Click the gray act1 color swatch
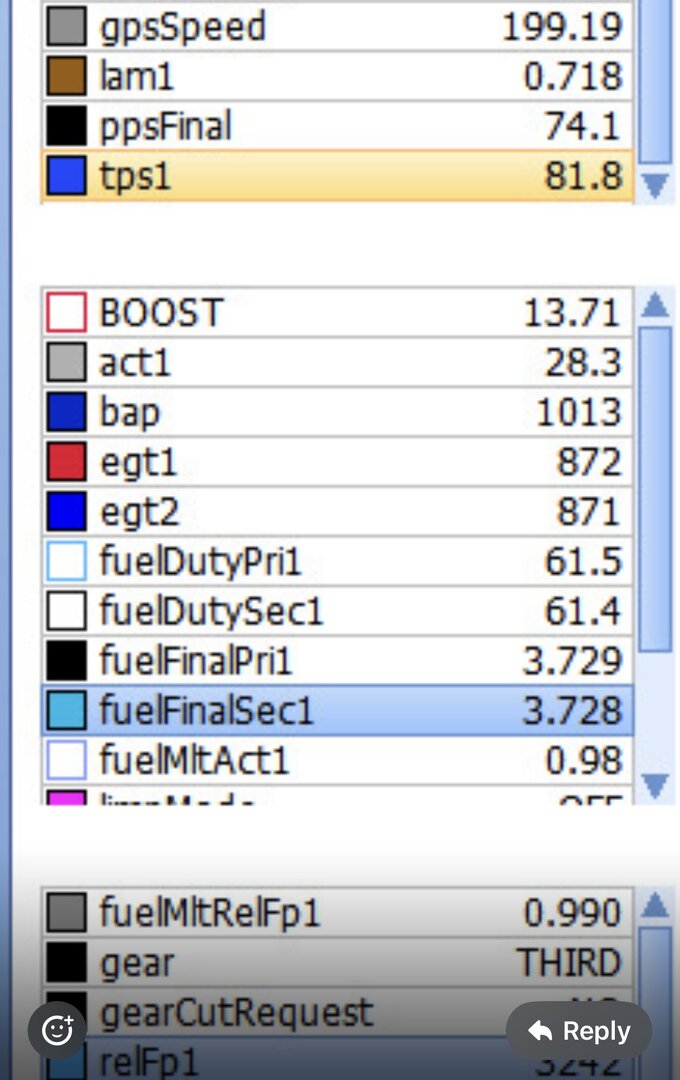Screen dimensions: 680x1080 coord(67,362)
